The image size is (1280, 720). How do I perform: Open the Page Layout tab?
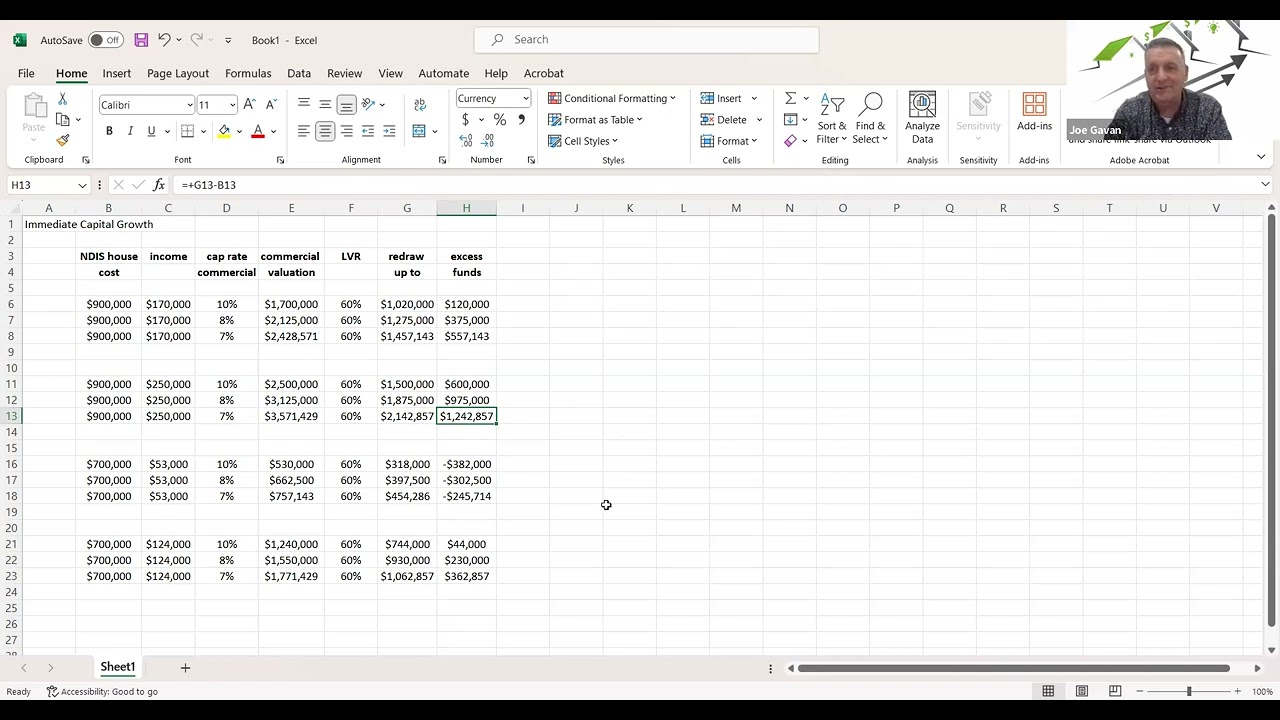(178, 73)
